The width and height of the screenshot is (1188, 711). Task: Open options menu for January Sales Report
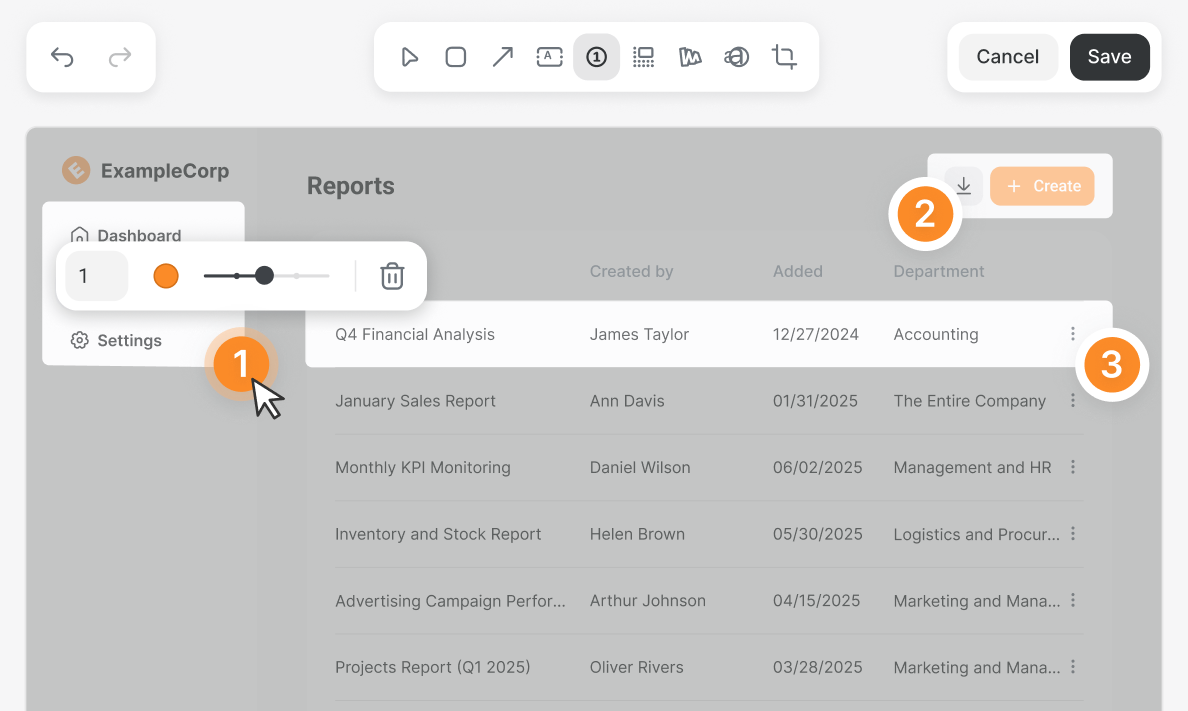point(1073,400)
